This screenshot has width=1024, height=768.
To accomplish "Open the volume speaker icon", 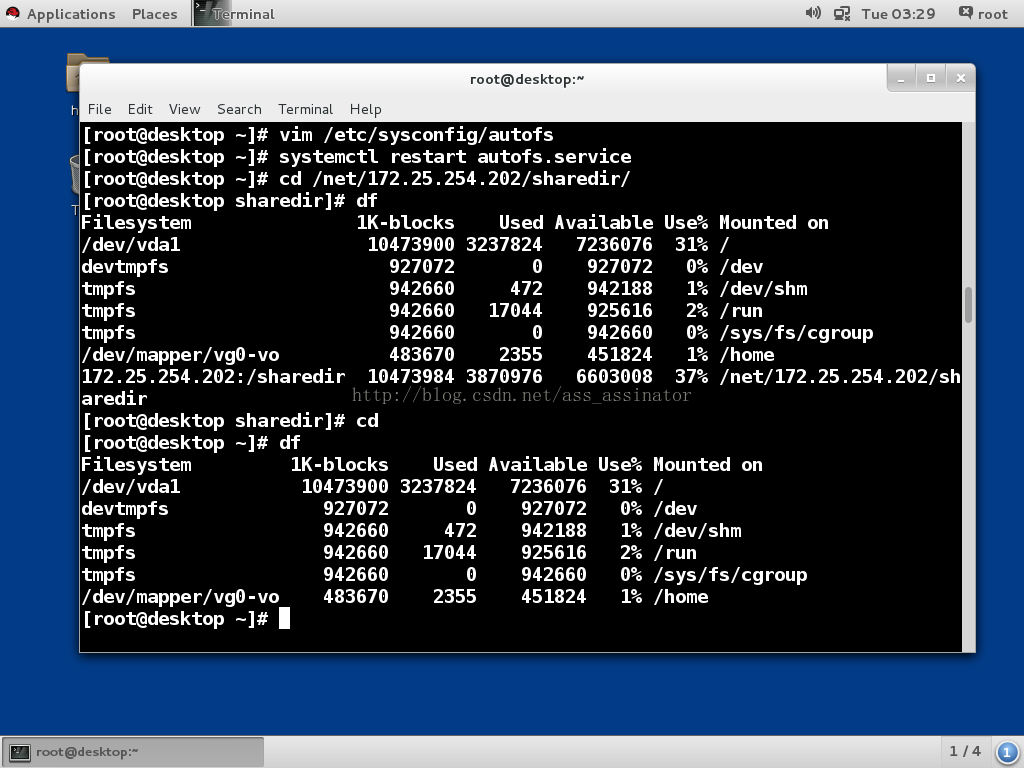I will [812, 13].
